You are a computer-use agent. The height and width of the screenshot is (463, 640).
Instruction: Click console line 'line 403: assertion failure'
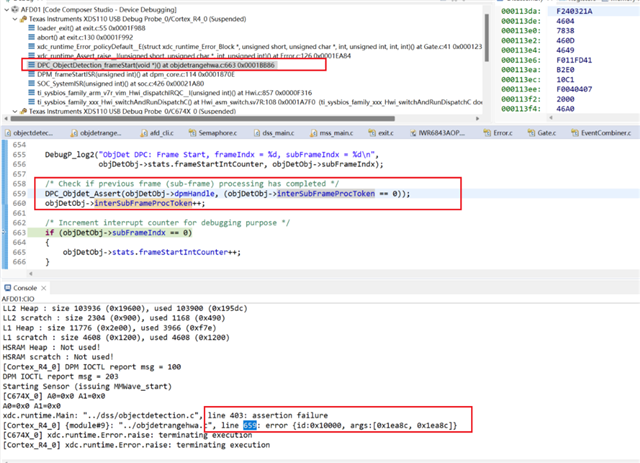268,416
